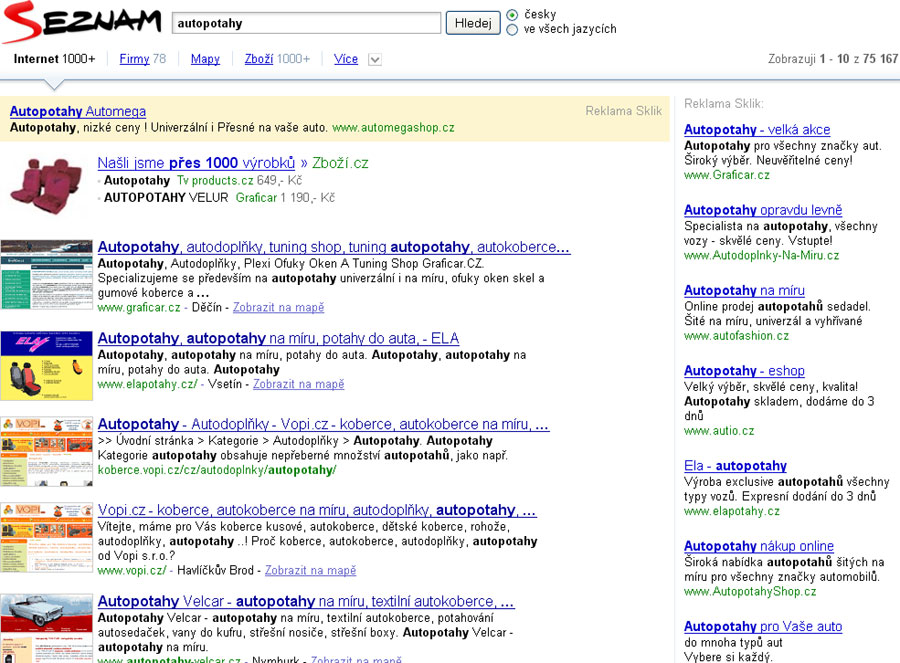Open sidebar ad Autopotahy - eshop
Viewport: 900px width, 663px height.
coord(744,371)
